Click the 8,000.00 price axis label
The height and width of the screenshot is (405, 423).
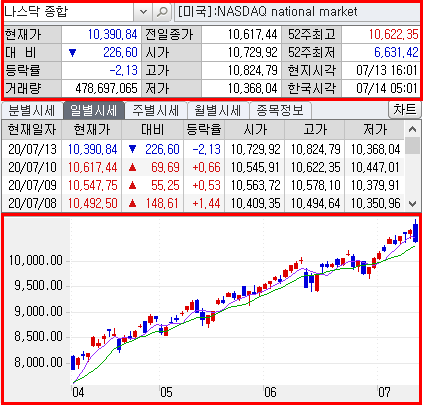[38, 362]
